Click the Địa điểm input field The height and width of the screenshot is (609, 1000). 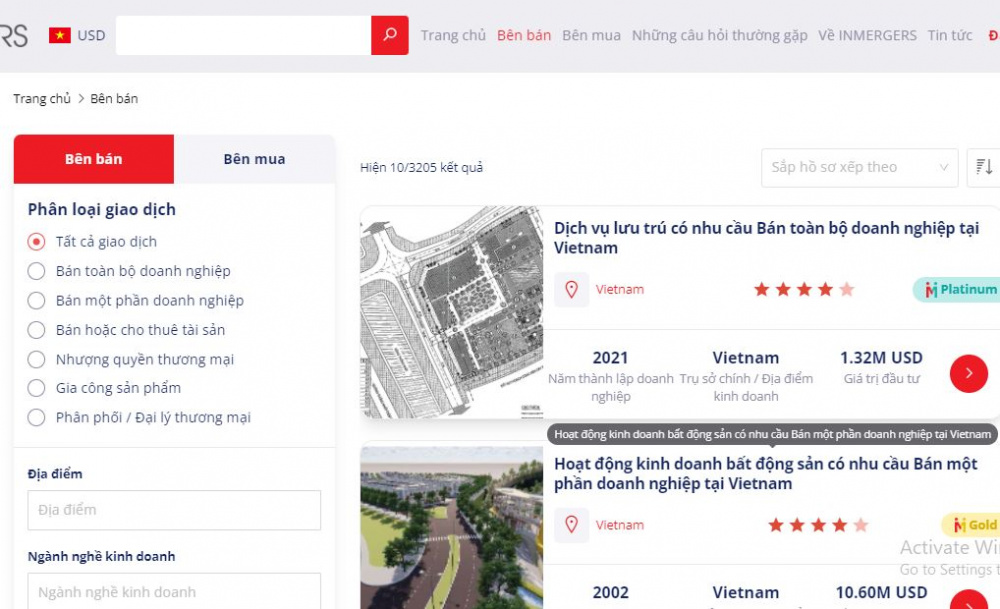tap(174, 510)
